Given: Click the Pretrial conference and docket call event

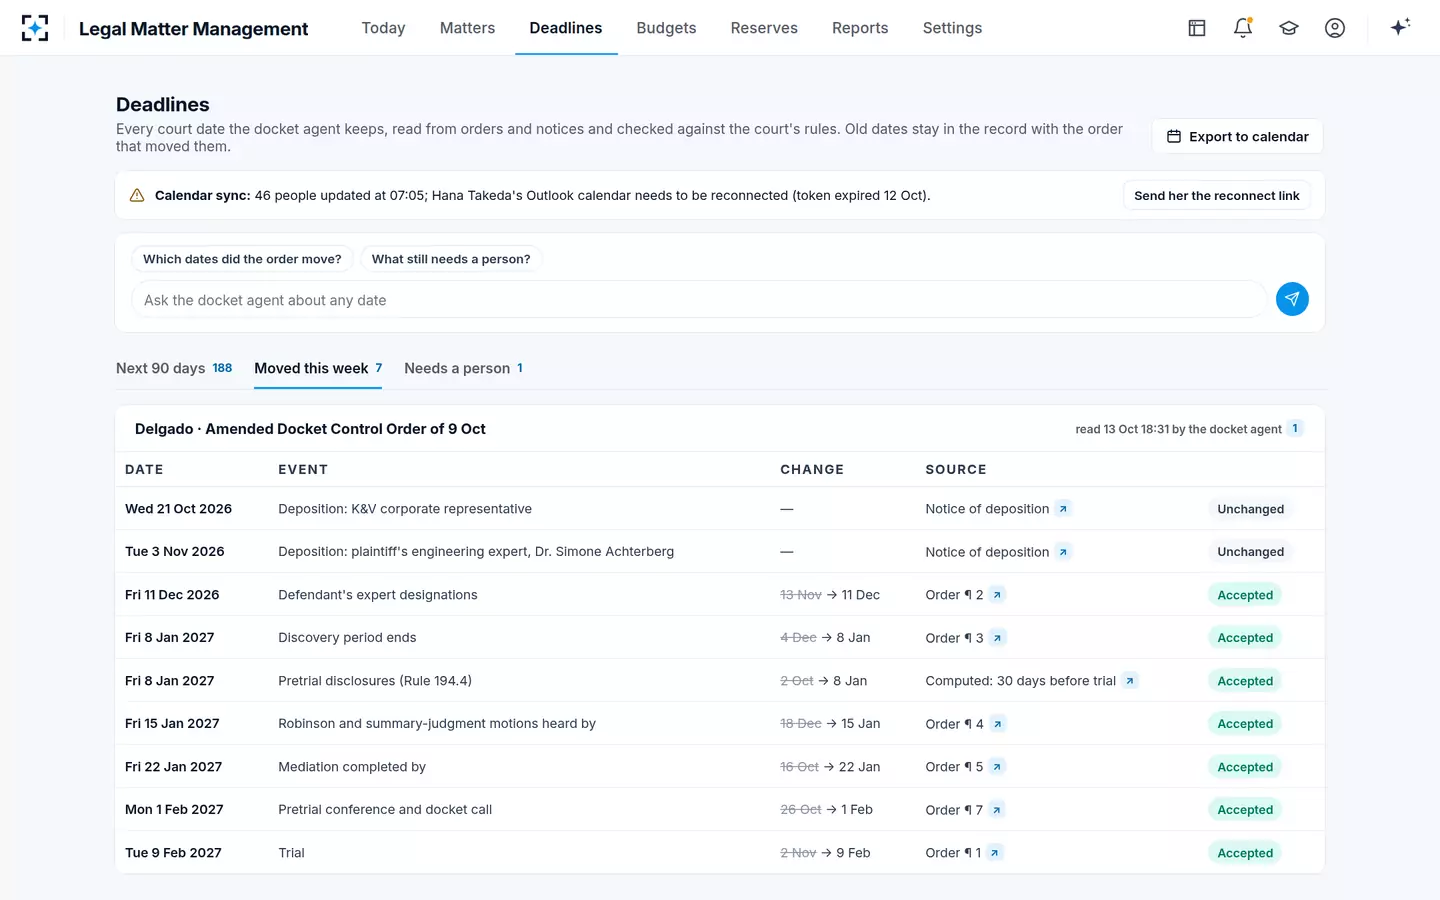Looking at the screenshot, I should click(385, 810).
